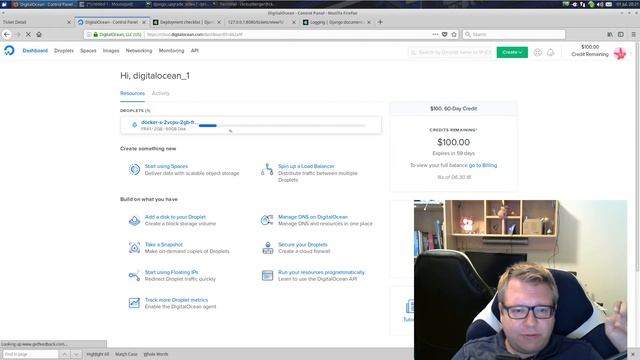Switch to the Logging Django documentation tab
The height and width of the screenshot is (360, 640).
click(336, 22)
